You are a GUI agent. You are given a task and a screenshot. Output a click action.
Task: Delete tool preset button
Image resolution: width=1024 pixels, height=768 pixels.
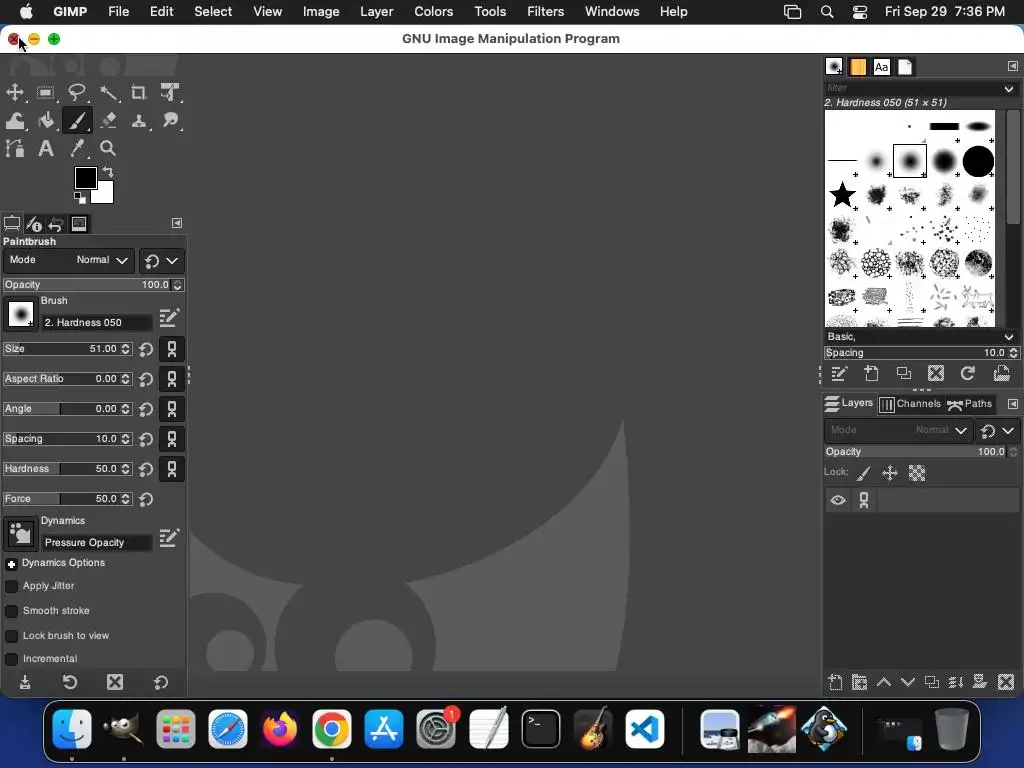115,682
